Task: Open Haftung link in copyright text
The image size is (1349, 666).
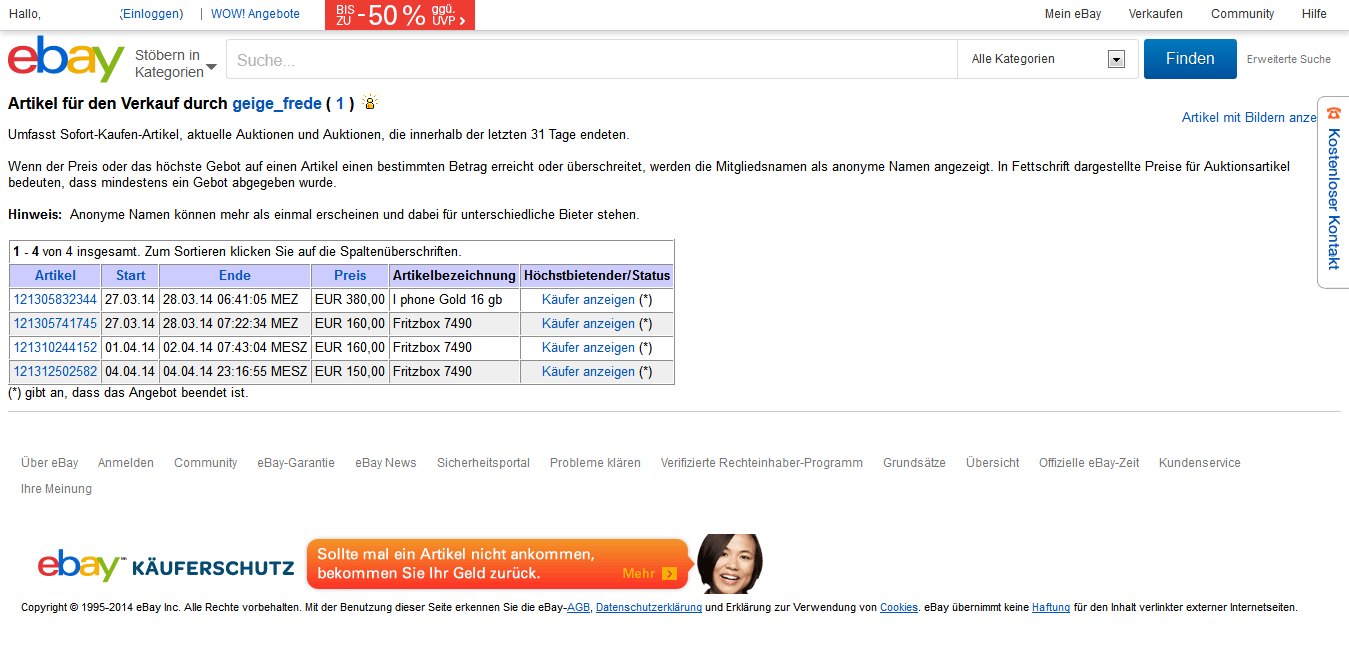Action: (x=1051, y=607)
